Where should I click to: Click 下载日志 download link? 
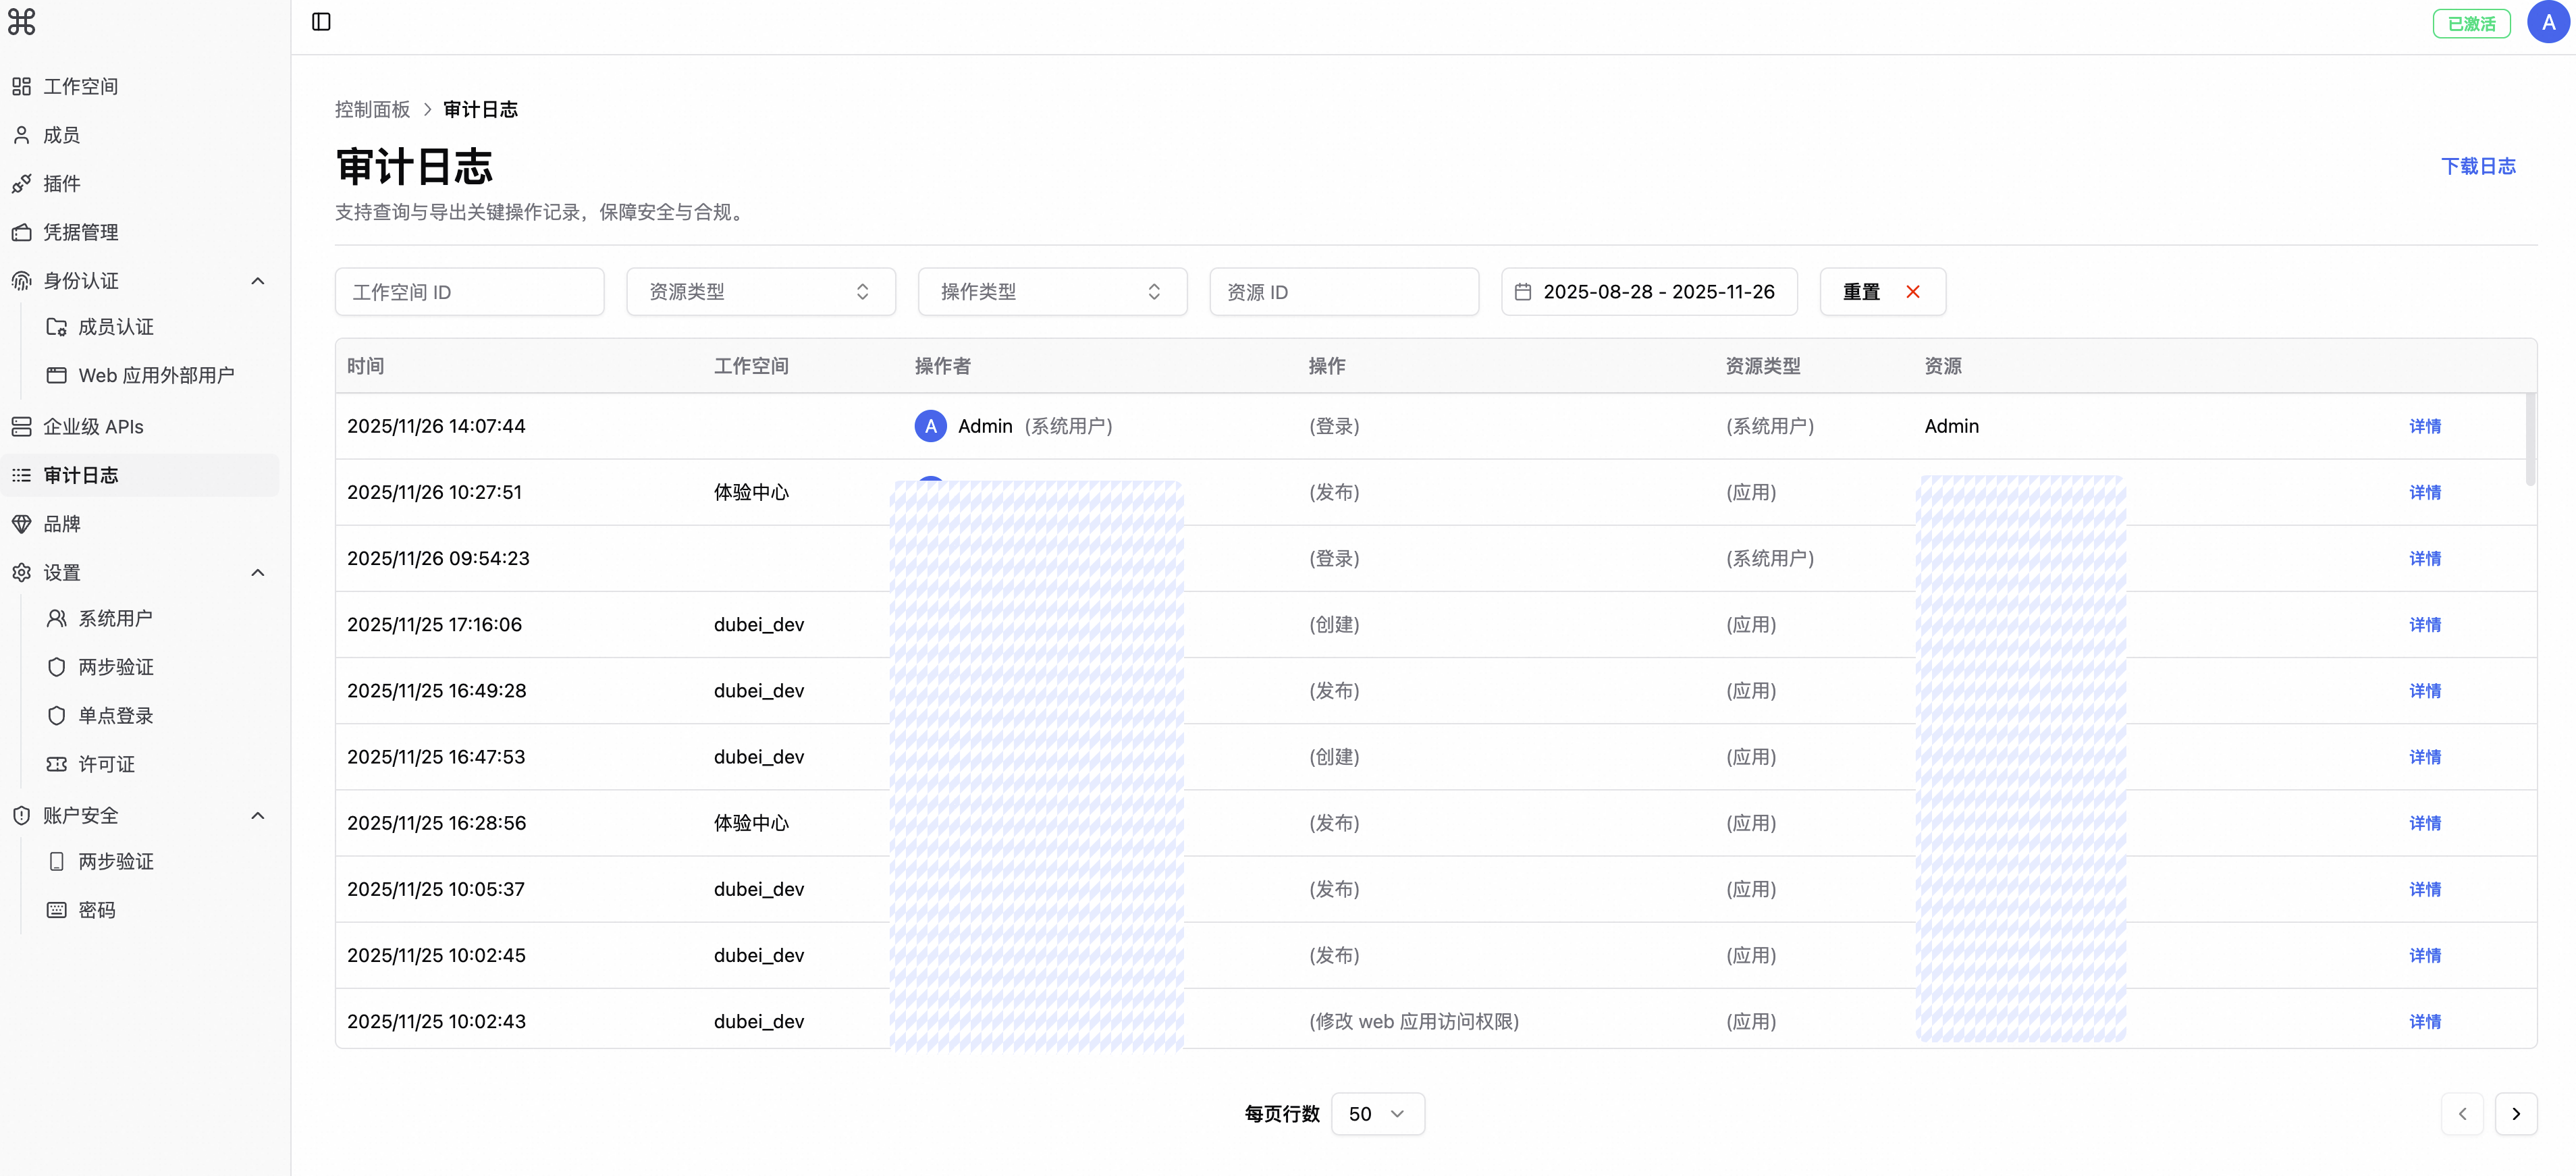pos(2477,166)
